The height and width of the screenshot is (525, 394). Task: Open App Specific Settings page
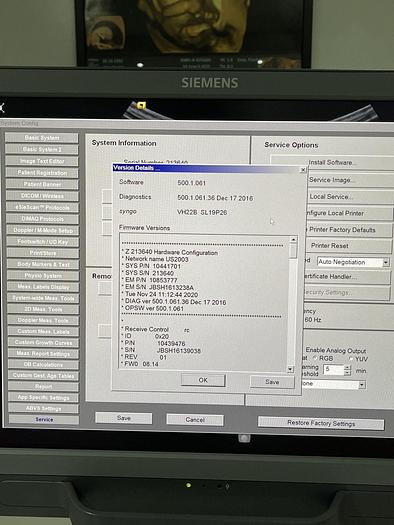[44, 397]
